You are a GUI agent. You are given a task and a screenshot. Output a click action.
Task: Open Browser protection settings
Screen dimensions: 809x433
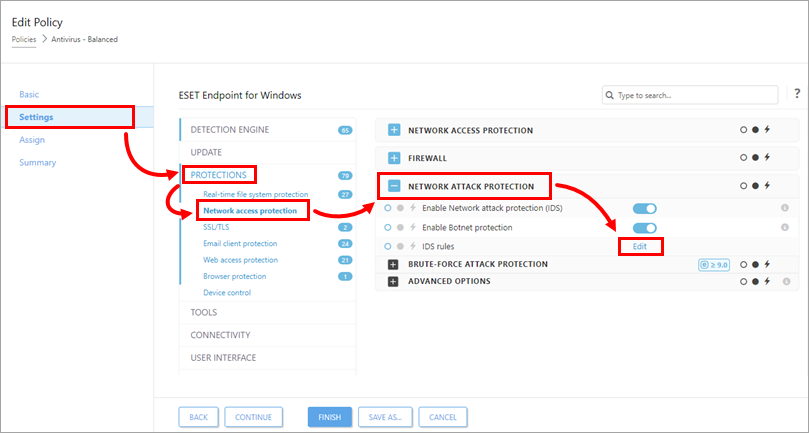[235, 276]
